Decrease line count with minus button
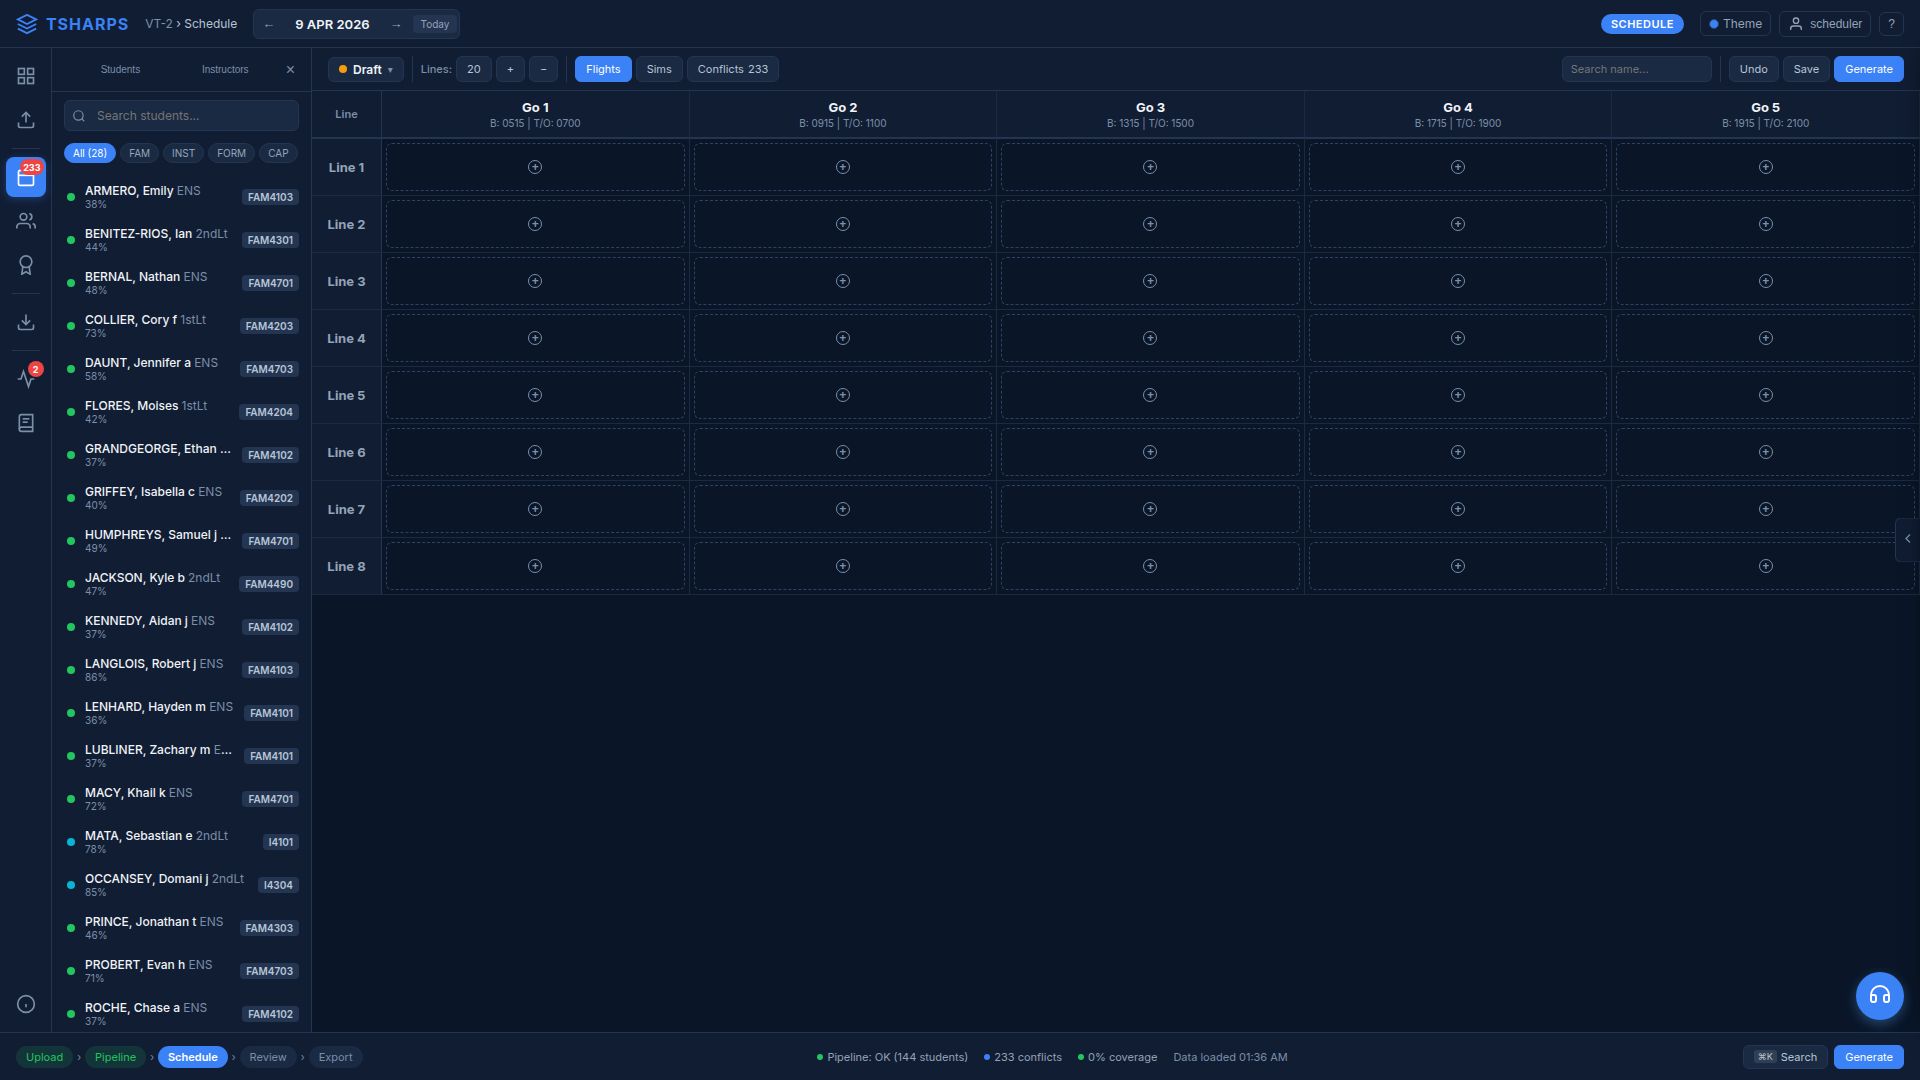 [543, 69]
